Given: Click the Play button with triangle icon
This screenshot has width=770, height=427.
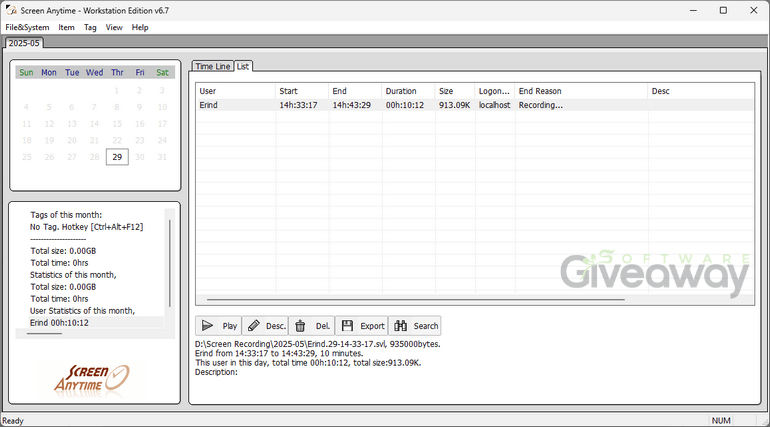Looking at the screenshot, I should [219, 326].
